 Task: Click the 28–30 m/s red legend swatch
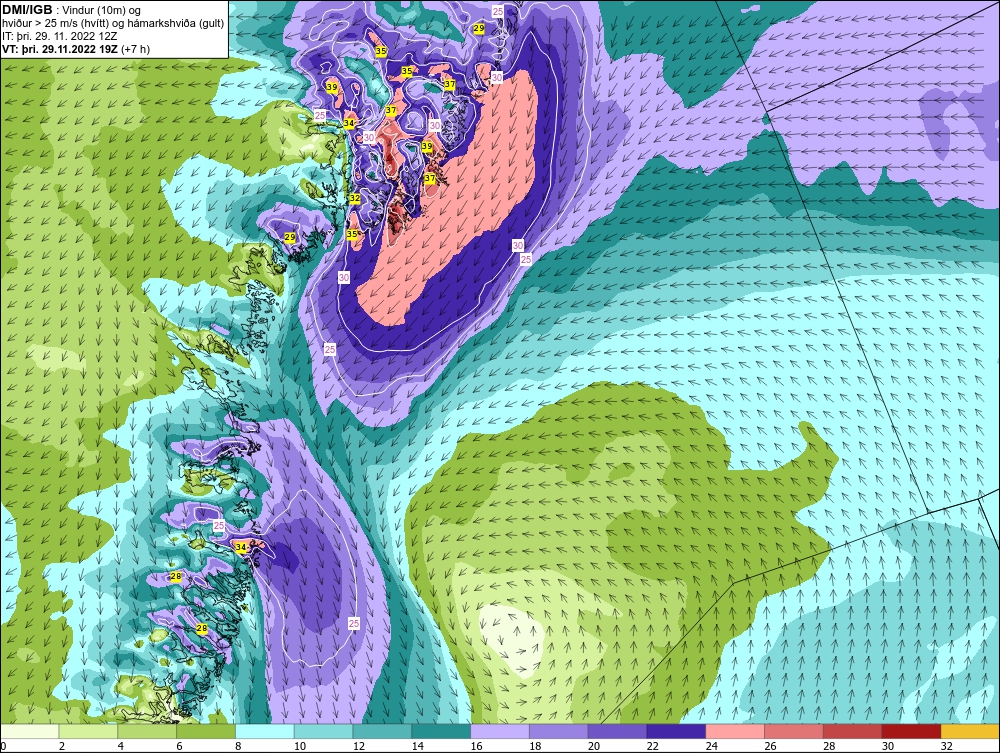click(x=853, y=731)
